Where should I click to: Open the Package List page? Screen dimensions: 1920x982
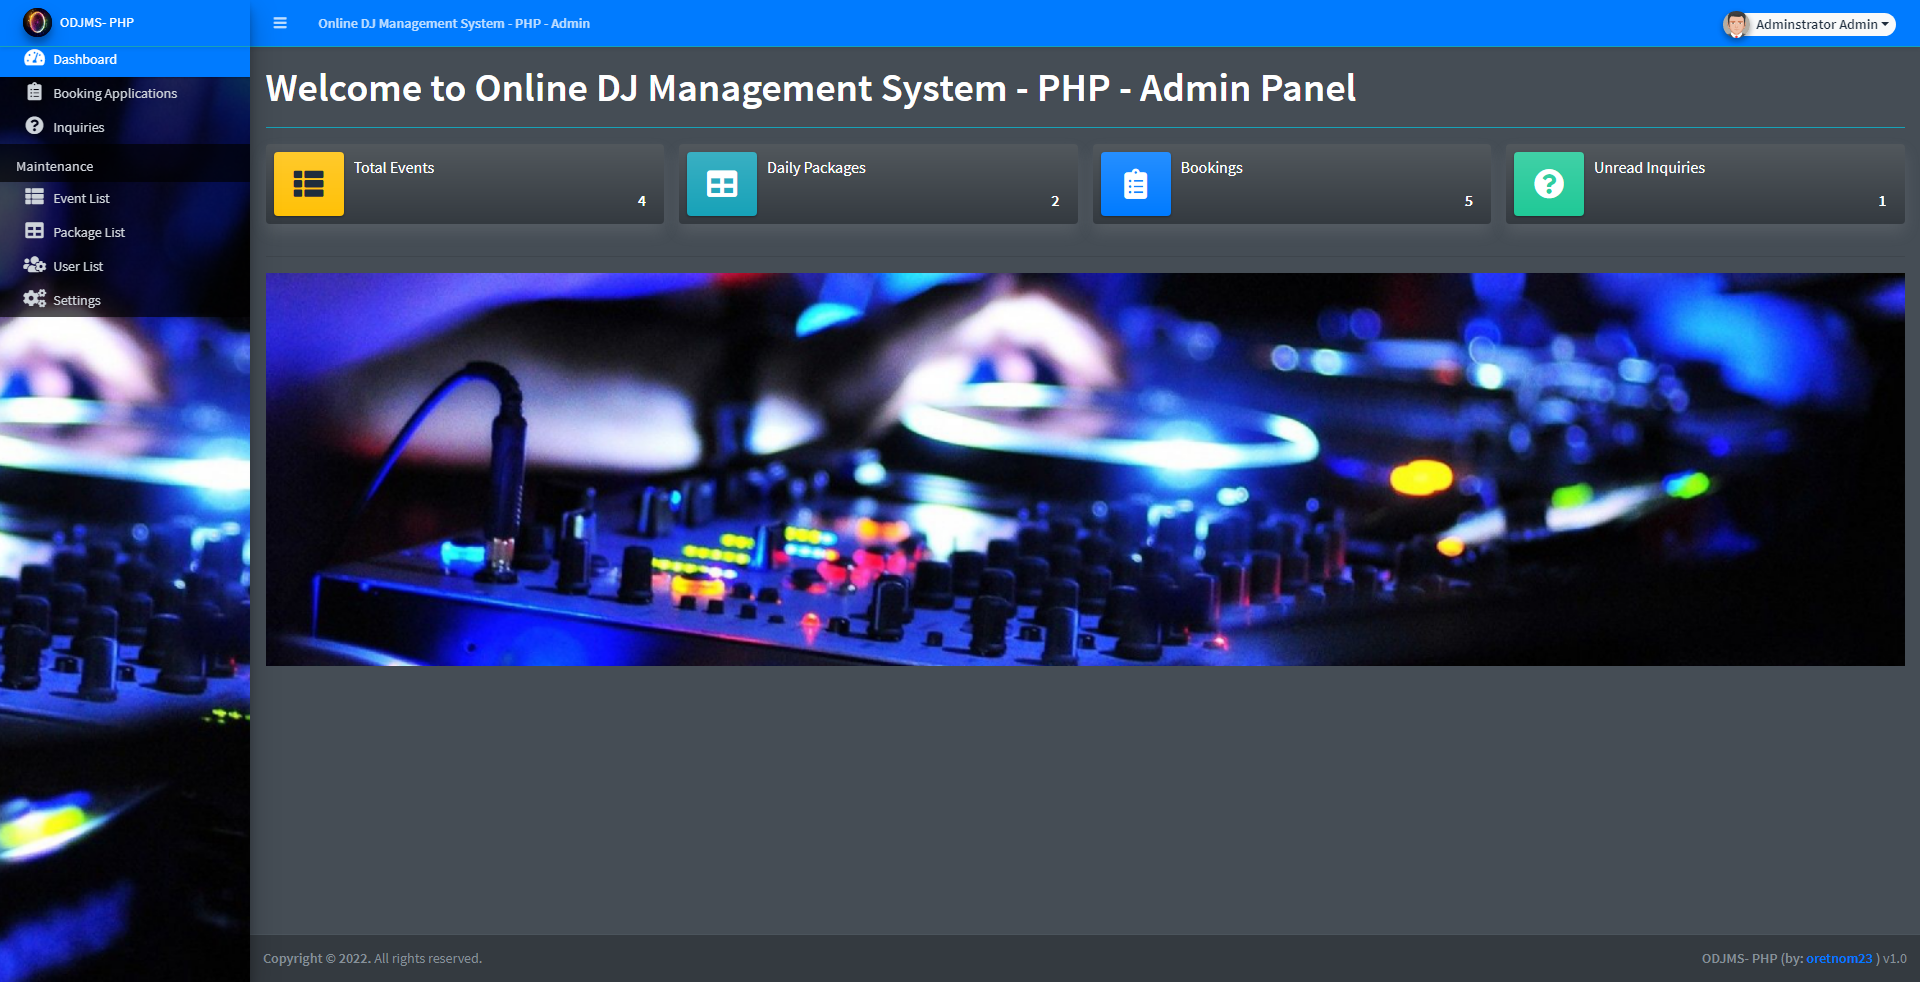(125, 232)
